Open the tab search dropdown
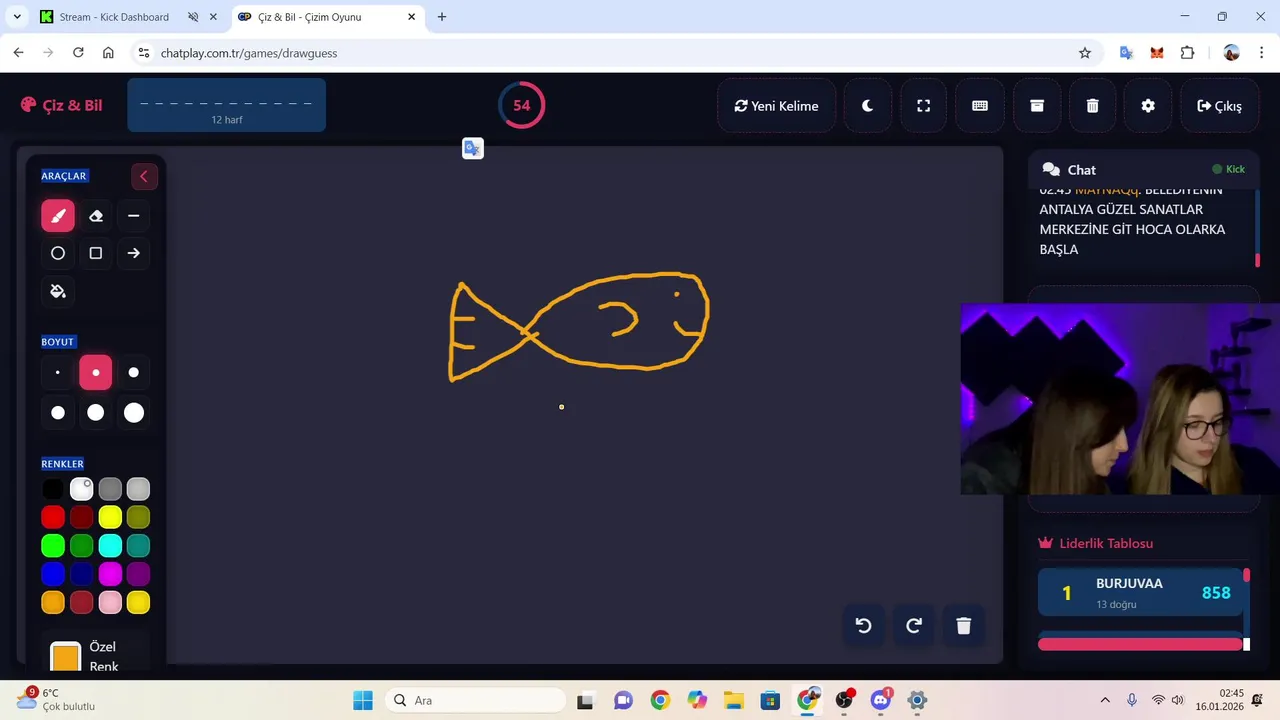The image size is (1280, 720). 17,17
